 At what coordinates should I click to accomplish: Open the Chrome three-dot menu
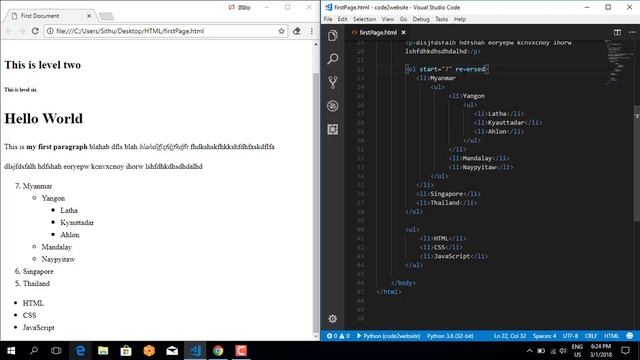click(x=311, y=31)
